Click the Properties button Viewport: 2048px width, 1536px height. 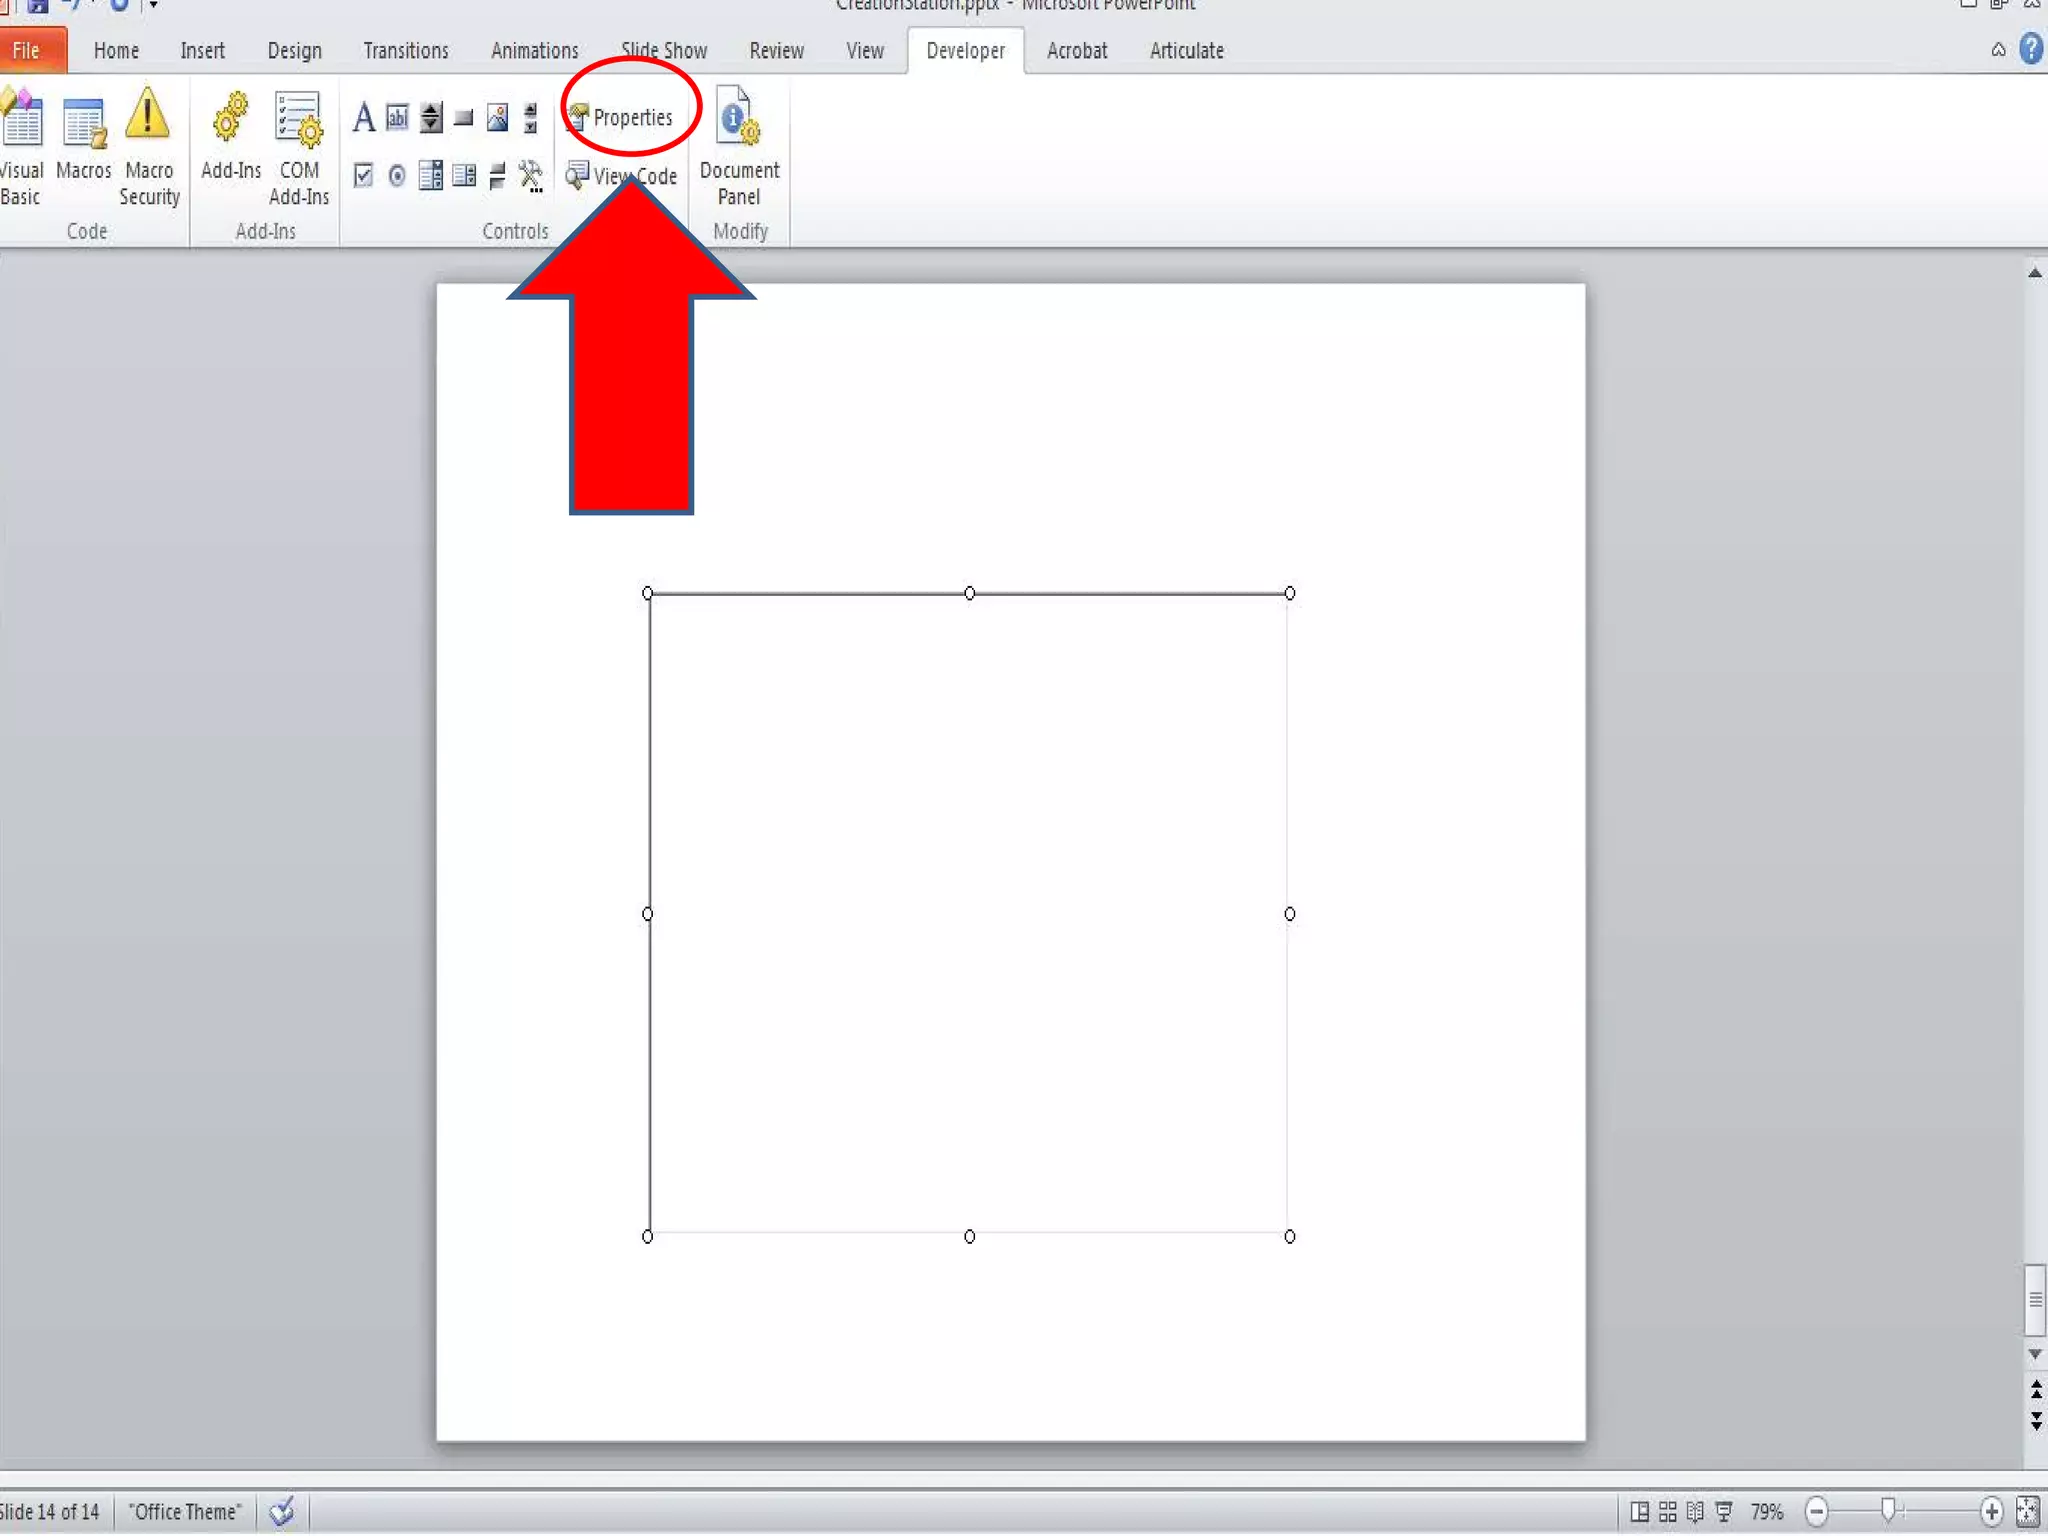coord(621,118)
